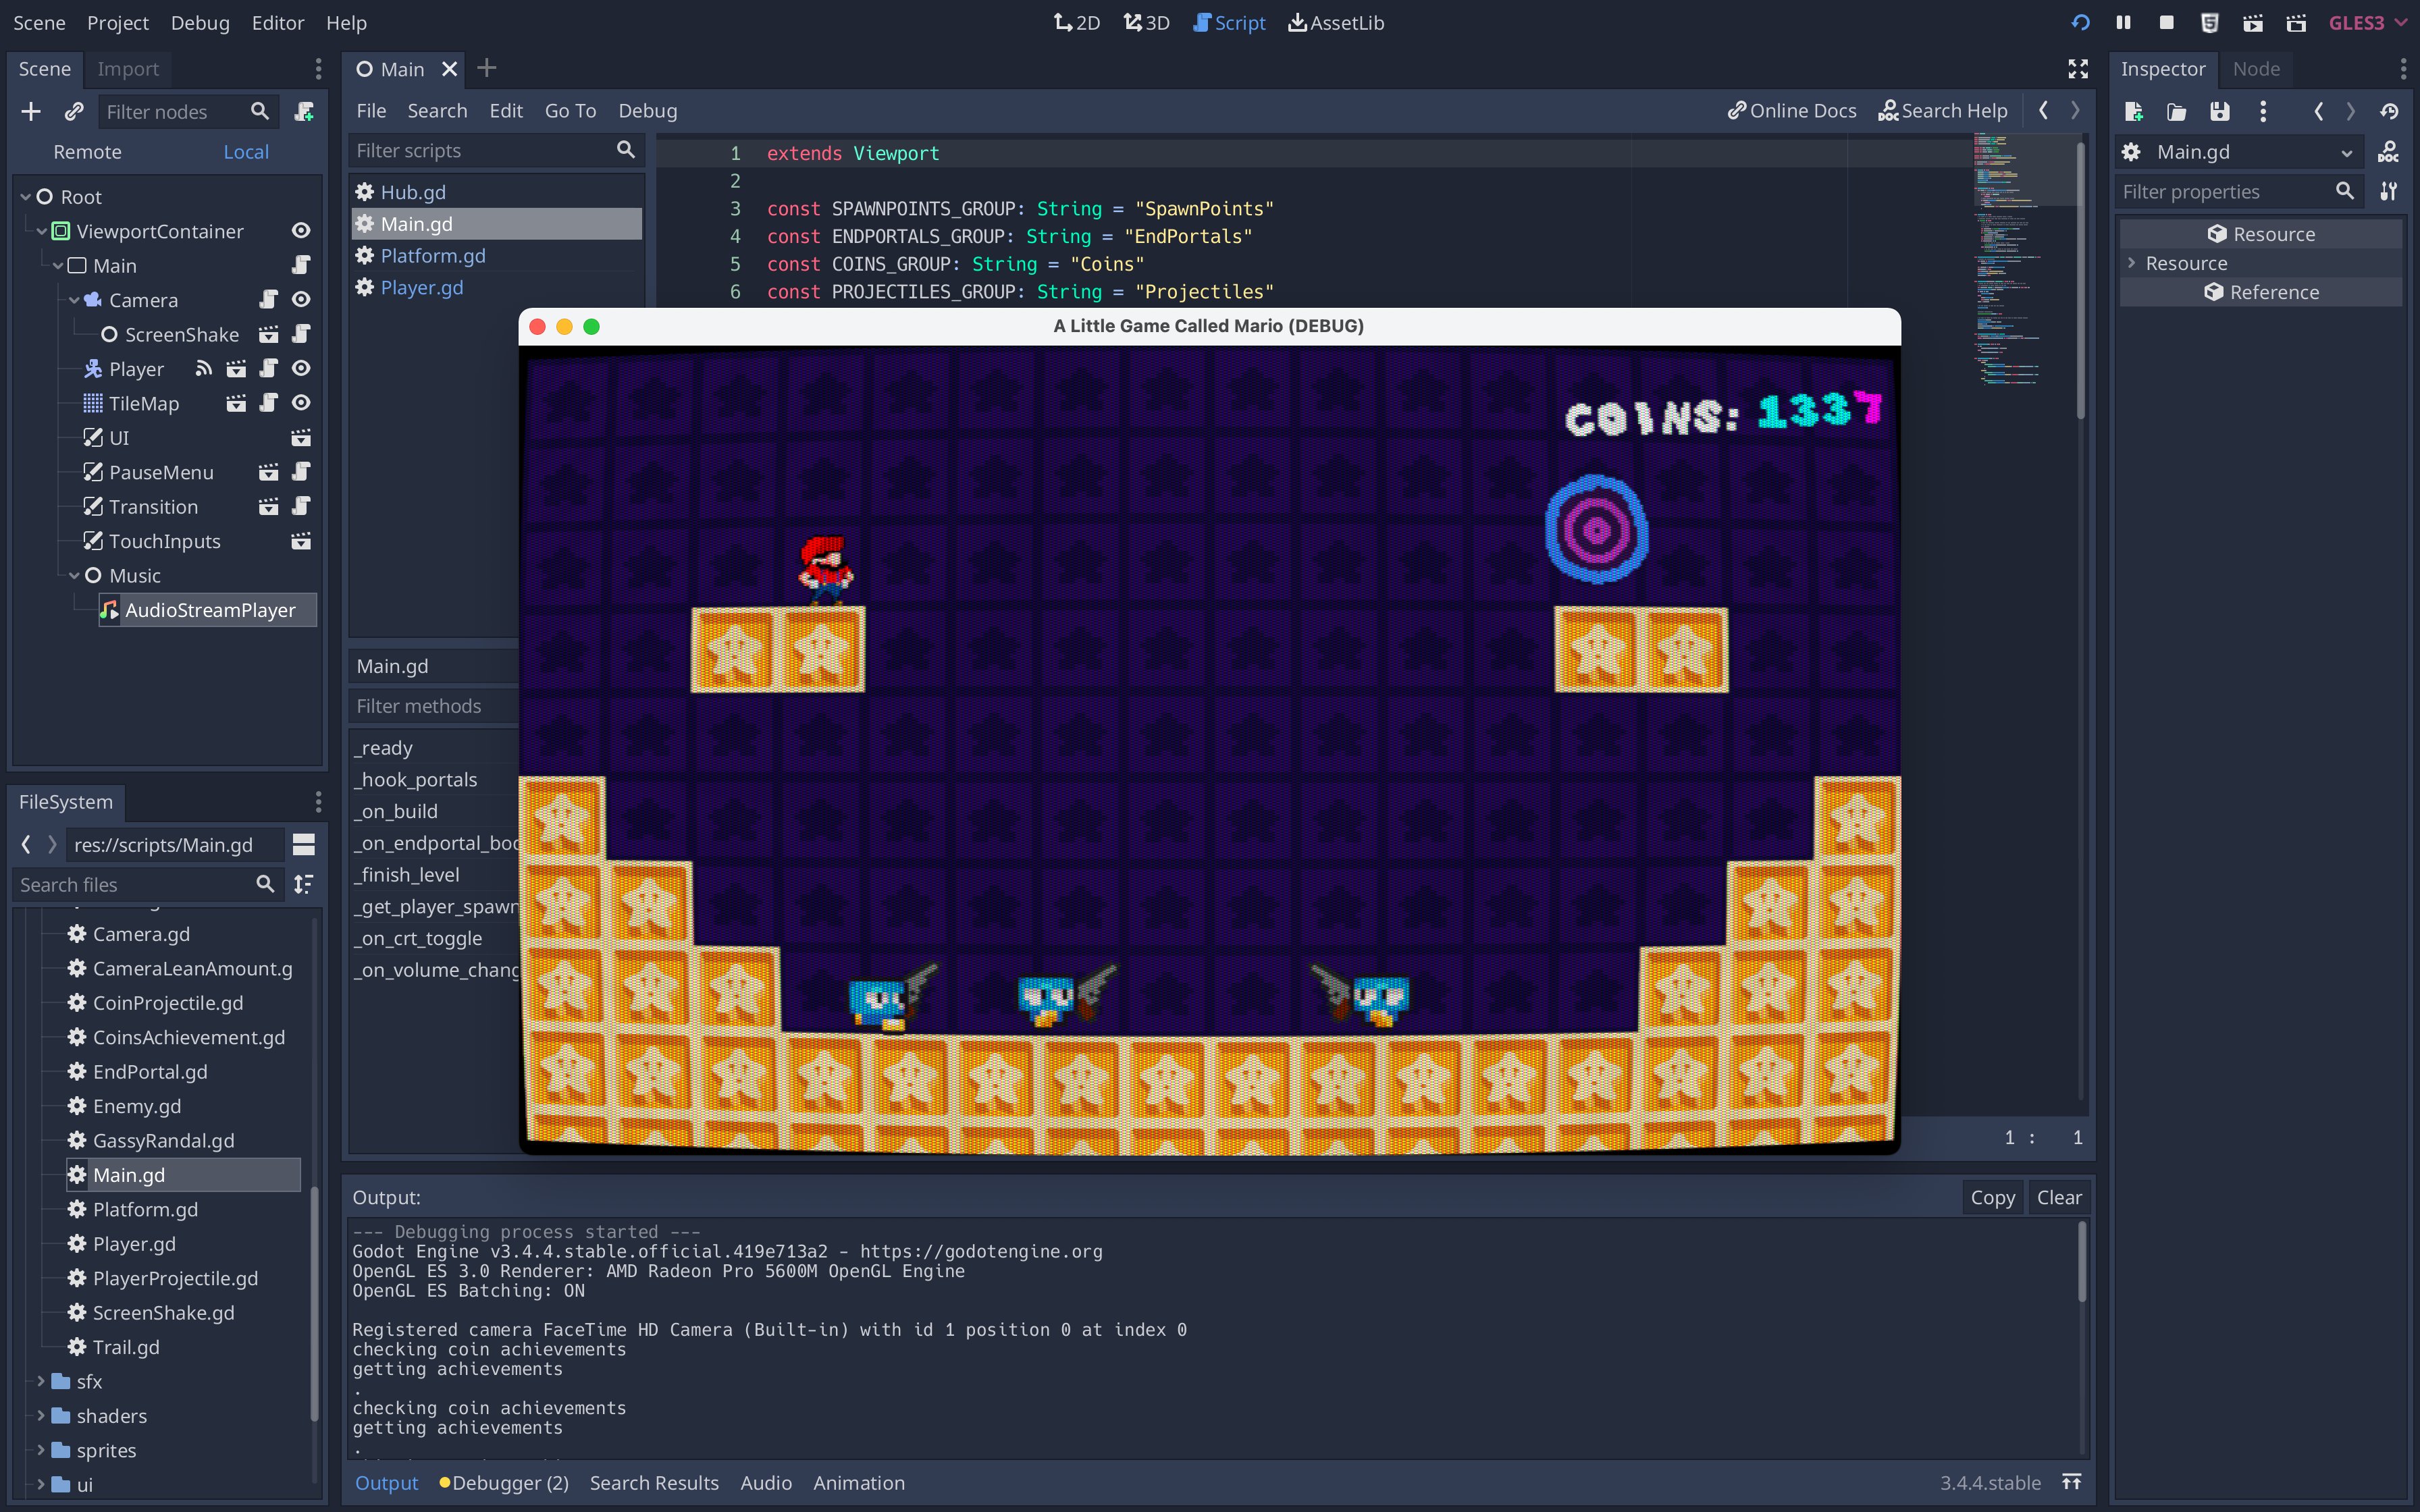Image resolution: width=2420 pixels, height=1512 pixels.
Task: Click the Instance Child Scene link icon
Action: 74,112
